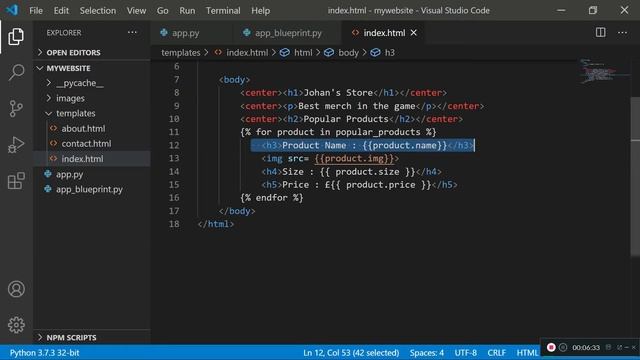640x360 pixels.
Task: Click the '{% endfor %}' line
Action: pyautogui.click(x=272, y=198)
